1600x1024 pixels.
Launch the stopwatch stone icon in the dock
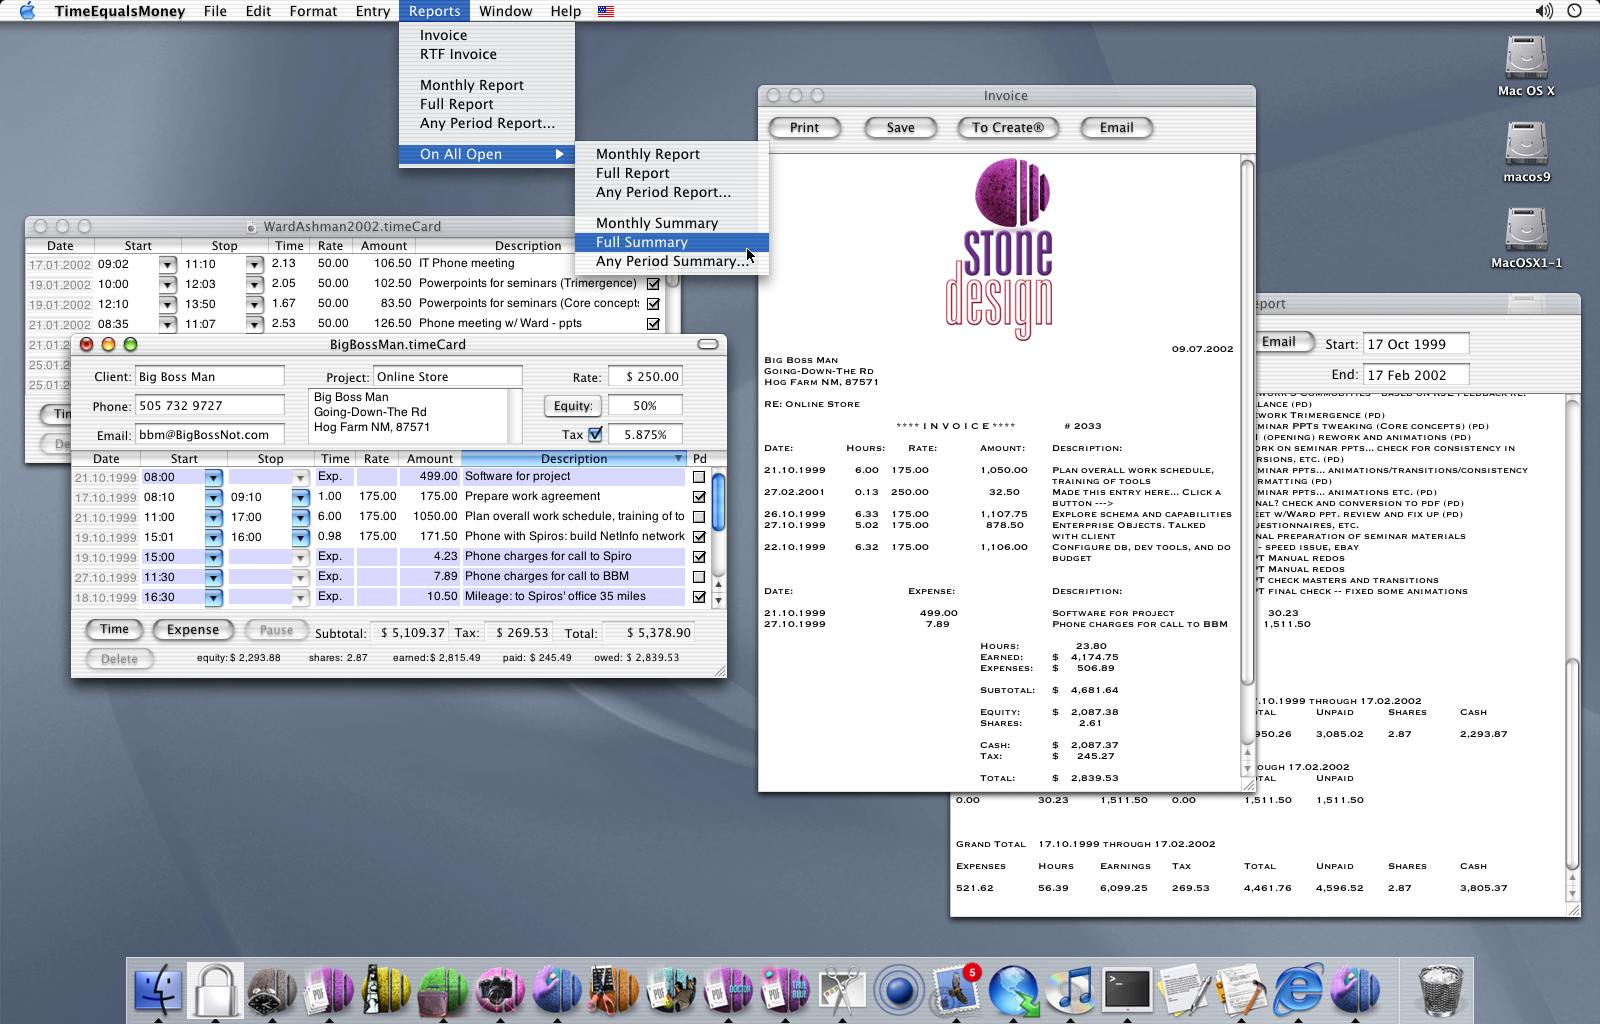point(271,989)
